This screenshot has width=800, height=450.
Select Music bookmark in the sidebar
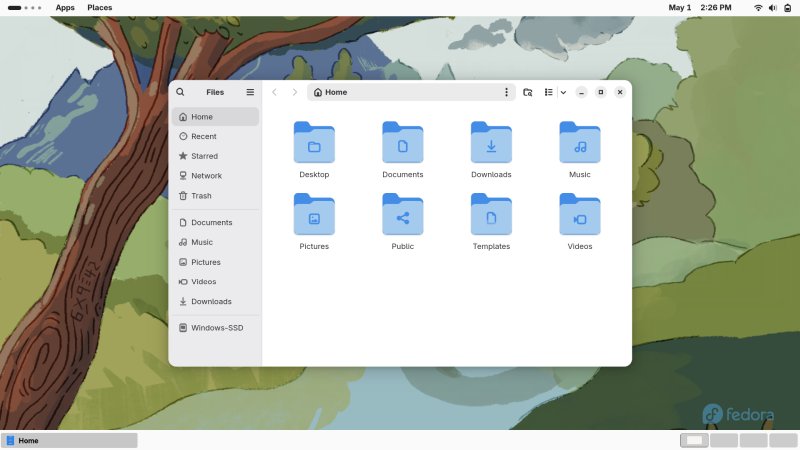click(x=215, y=242)
